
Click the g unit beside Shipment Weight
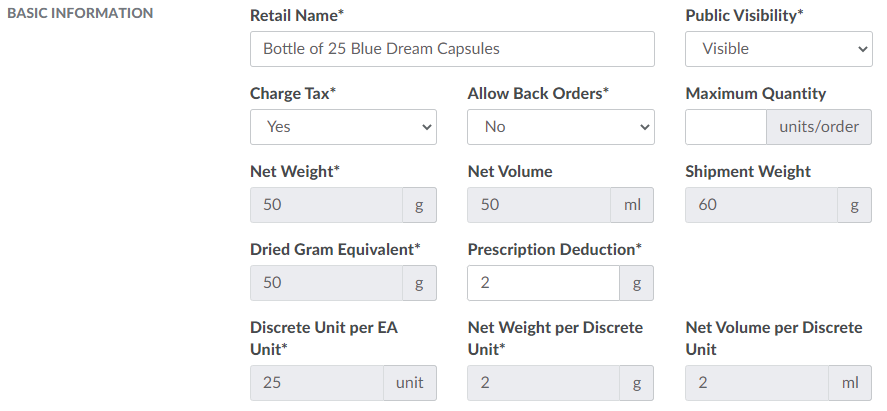pos(854,205)
